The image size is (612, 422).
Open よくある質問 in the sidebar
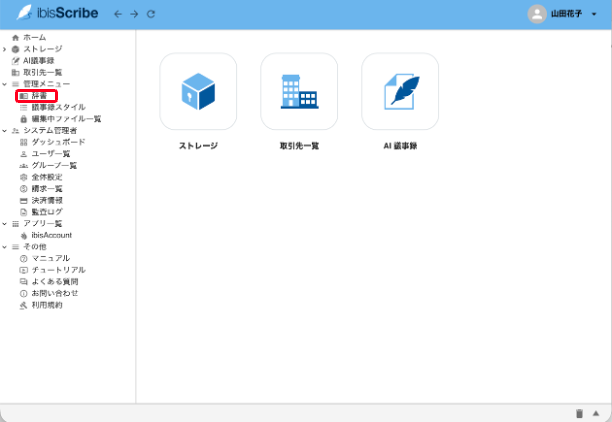coord(54,282)
